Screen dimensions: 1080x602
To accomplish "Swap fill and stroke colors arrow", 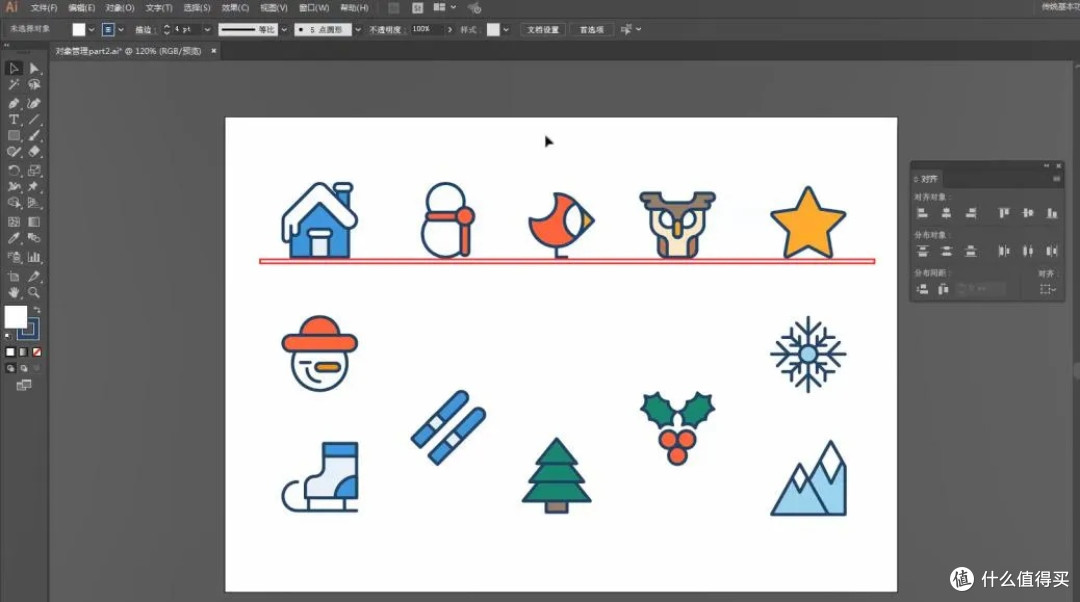I will tap(37, 310).
